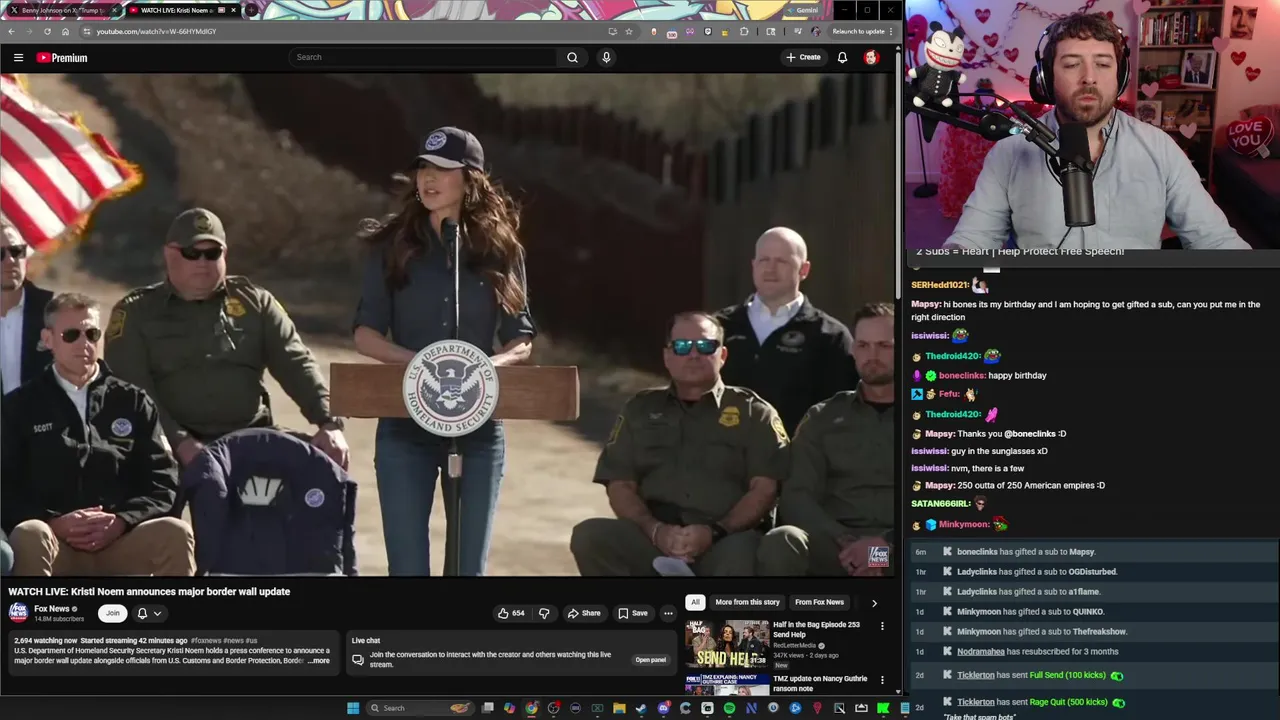
Task: Open the more actions ellipsis under the video
Action: pos(668,613)
